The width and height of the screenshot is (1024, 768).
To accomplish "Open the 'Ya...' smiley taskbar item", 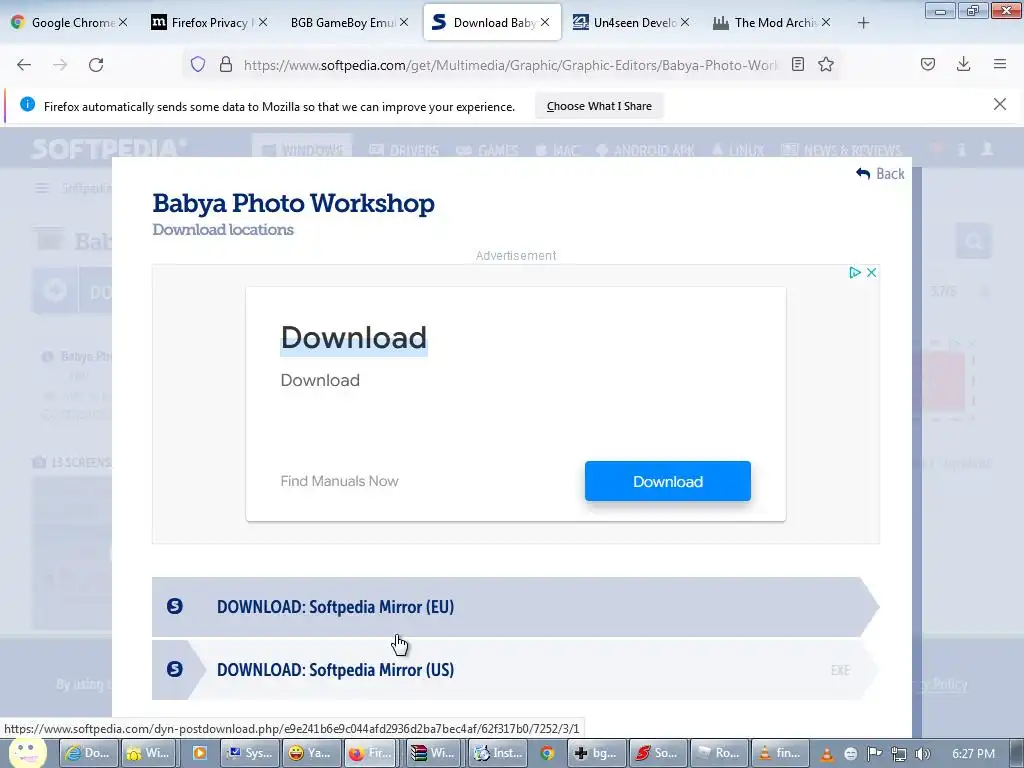I will 310,753.
